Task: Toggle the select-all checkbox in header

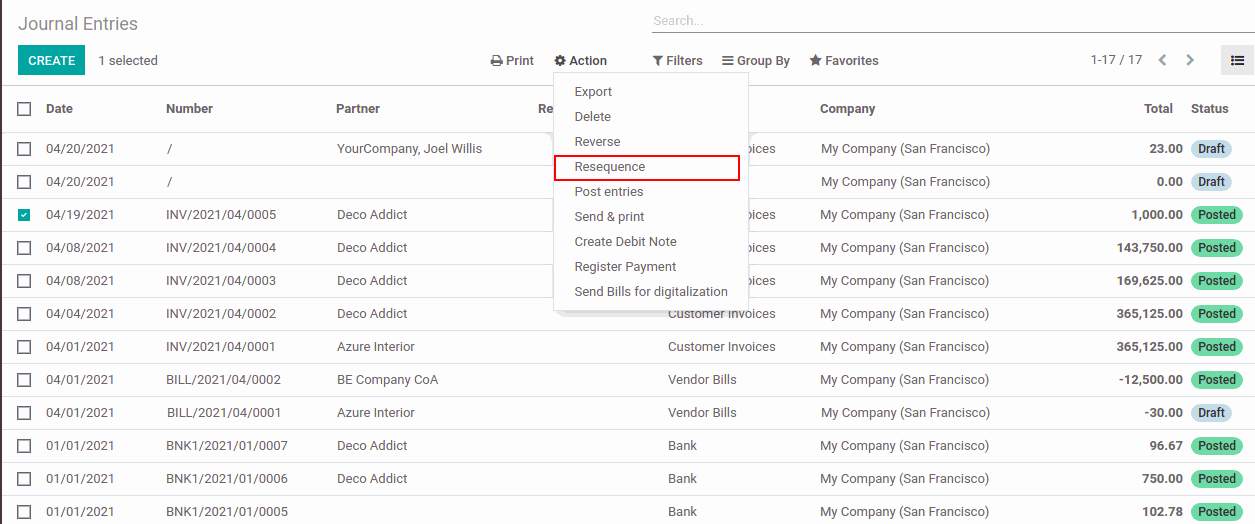Action: coord(24,109)
